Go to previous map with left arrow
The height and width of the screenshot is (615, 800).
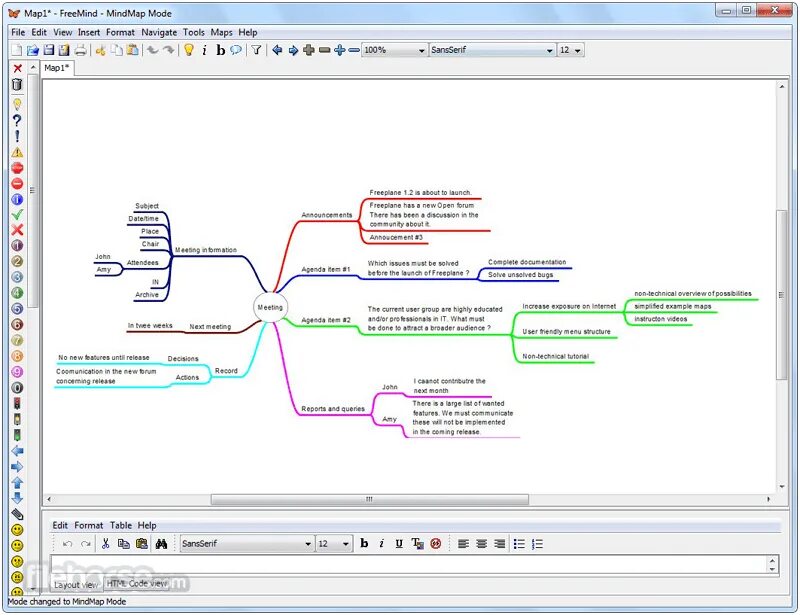[x=277, y=50]
